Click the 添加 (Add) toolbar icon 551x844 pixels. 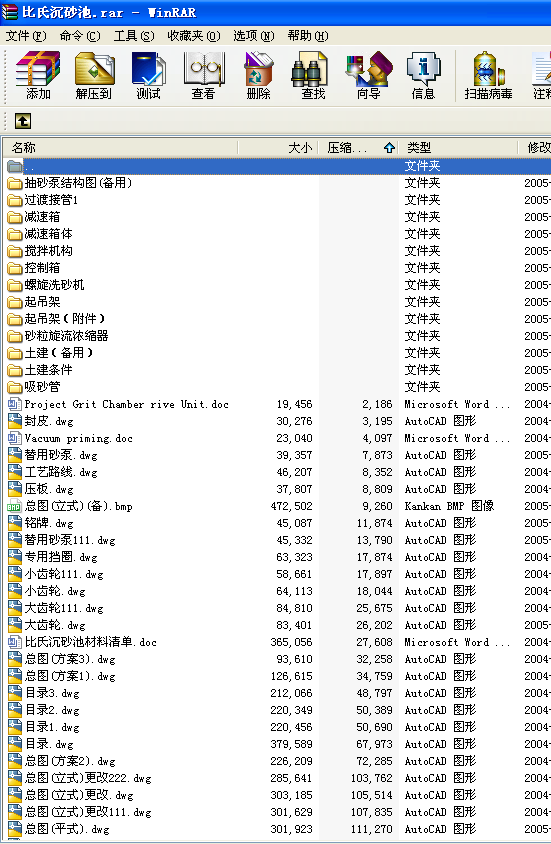tap(38, 69)
